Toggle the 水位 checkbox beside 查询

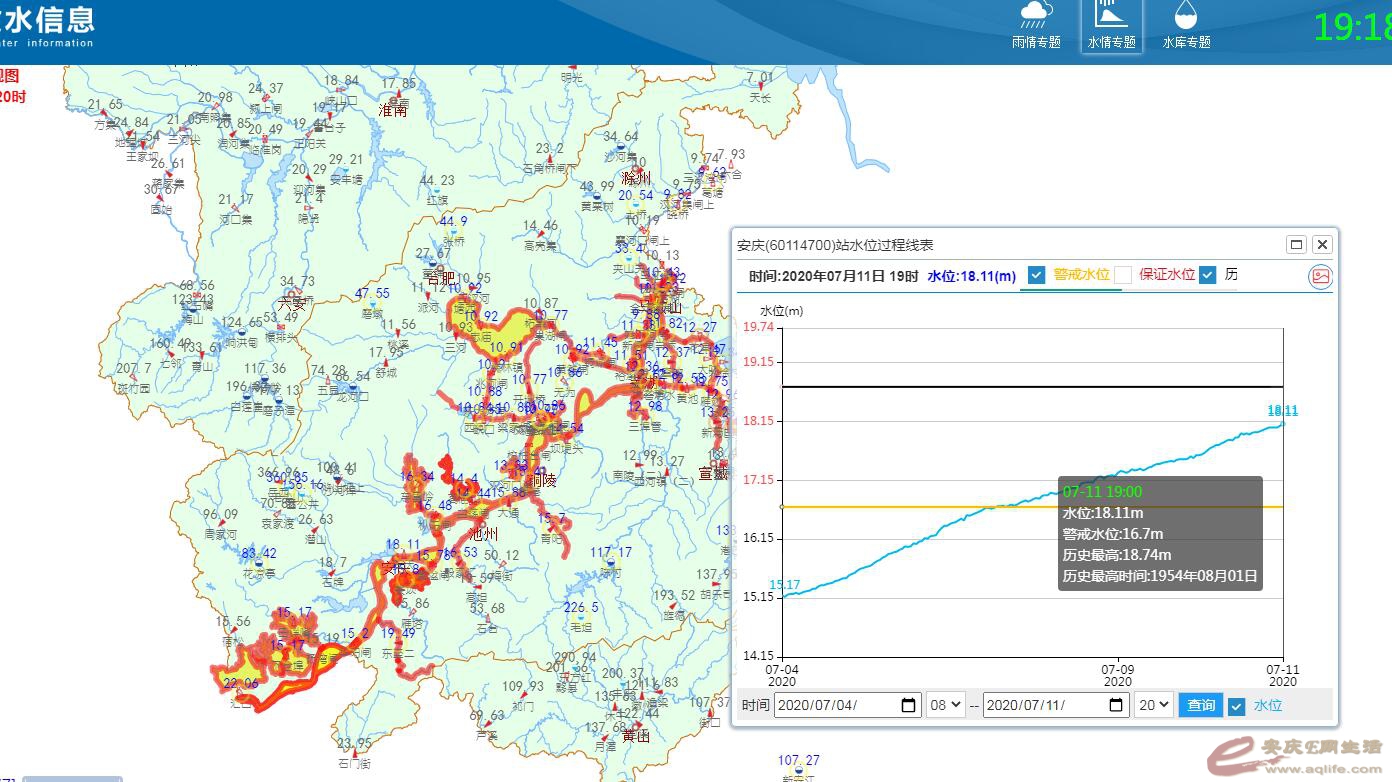[x=1237, y=706]
